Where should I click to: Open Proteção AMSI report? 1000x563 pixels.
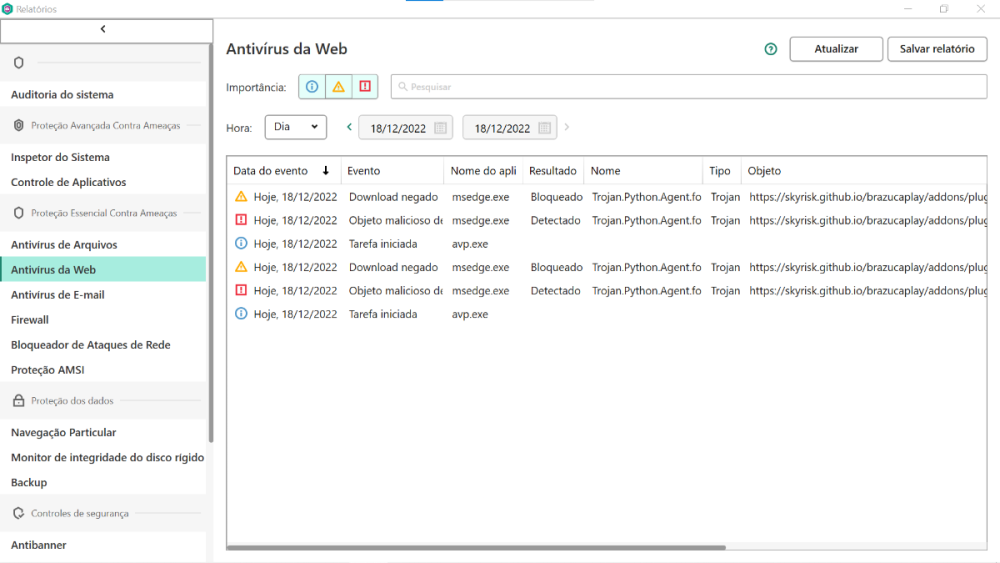47,370
